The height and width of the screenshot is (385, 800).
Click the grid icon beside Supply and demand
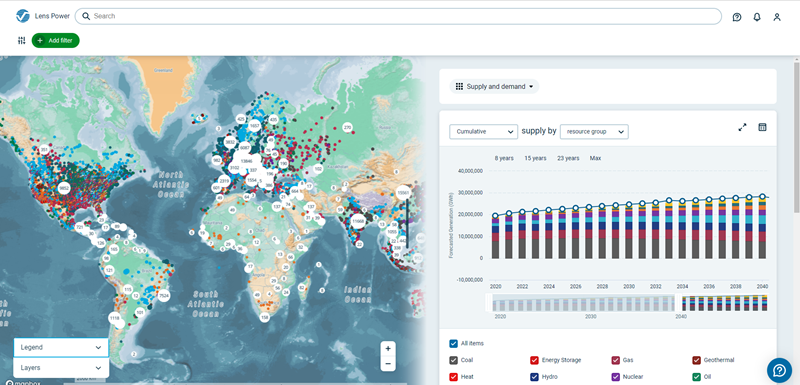pos(459,87)
